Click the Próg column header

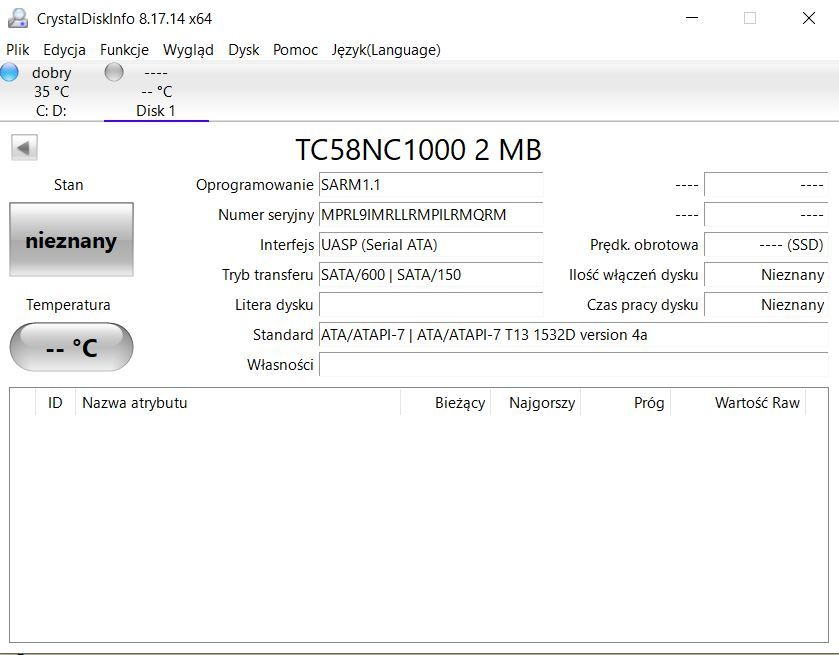click(626, 402)
